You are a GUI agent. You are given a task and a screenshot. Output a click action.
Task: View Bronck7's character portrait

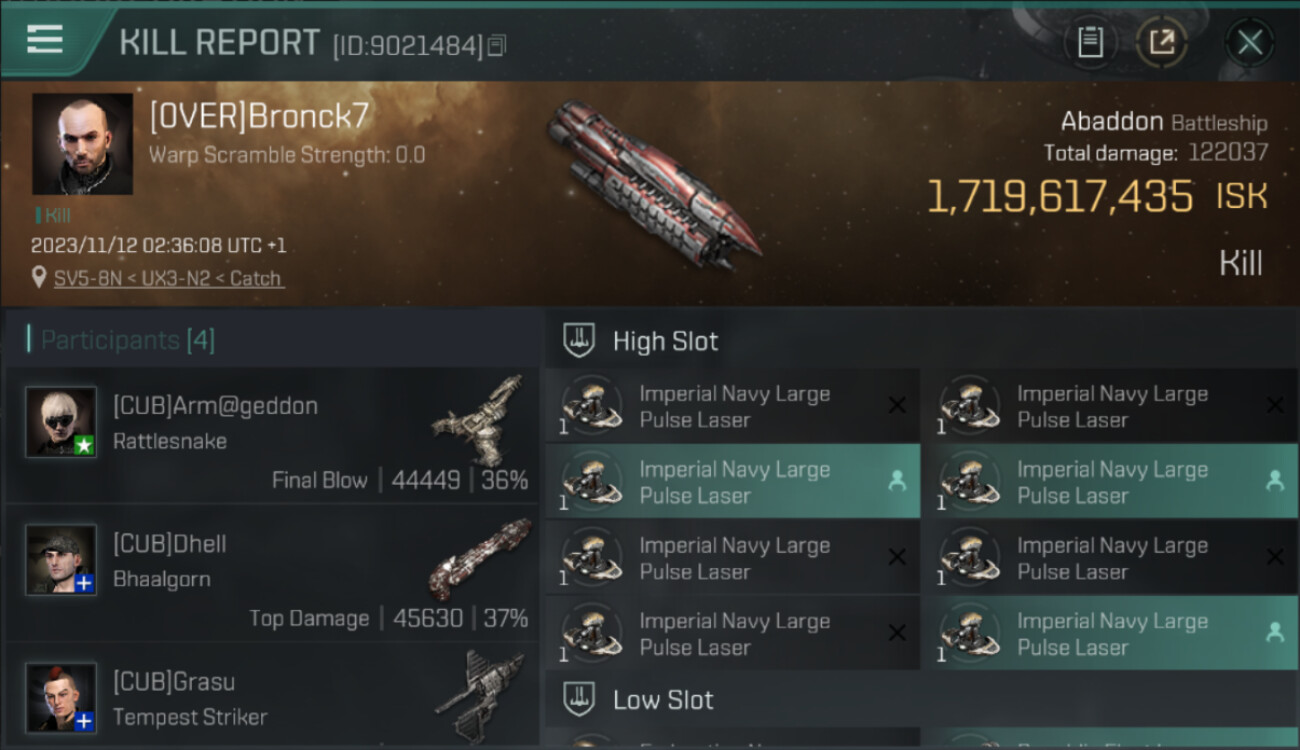82,144
